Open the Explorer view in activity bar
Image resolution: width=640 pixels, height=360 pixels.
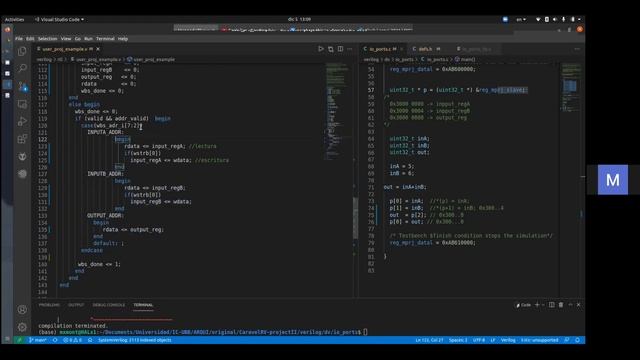[22, 51]
